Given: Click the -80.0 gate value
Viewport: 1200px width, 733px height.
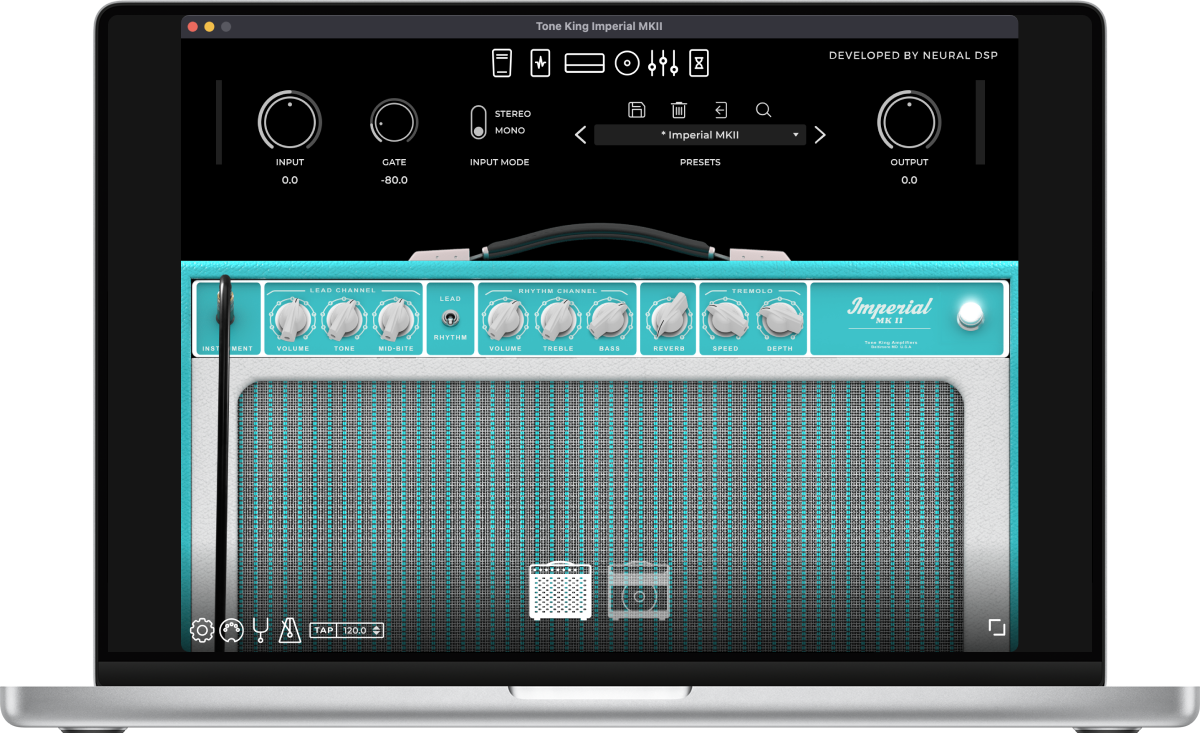Looking at the screenshot, I should (394, 180).
